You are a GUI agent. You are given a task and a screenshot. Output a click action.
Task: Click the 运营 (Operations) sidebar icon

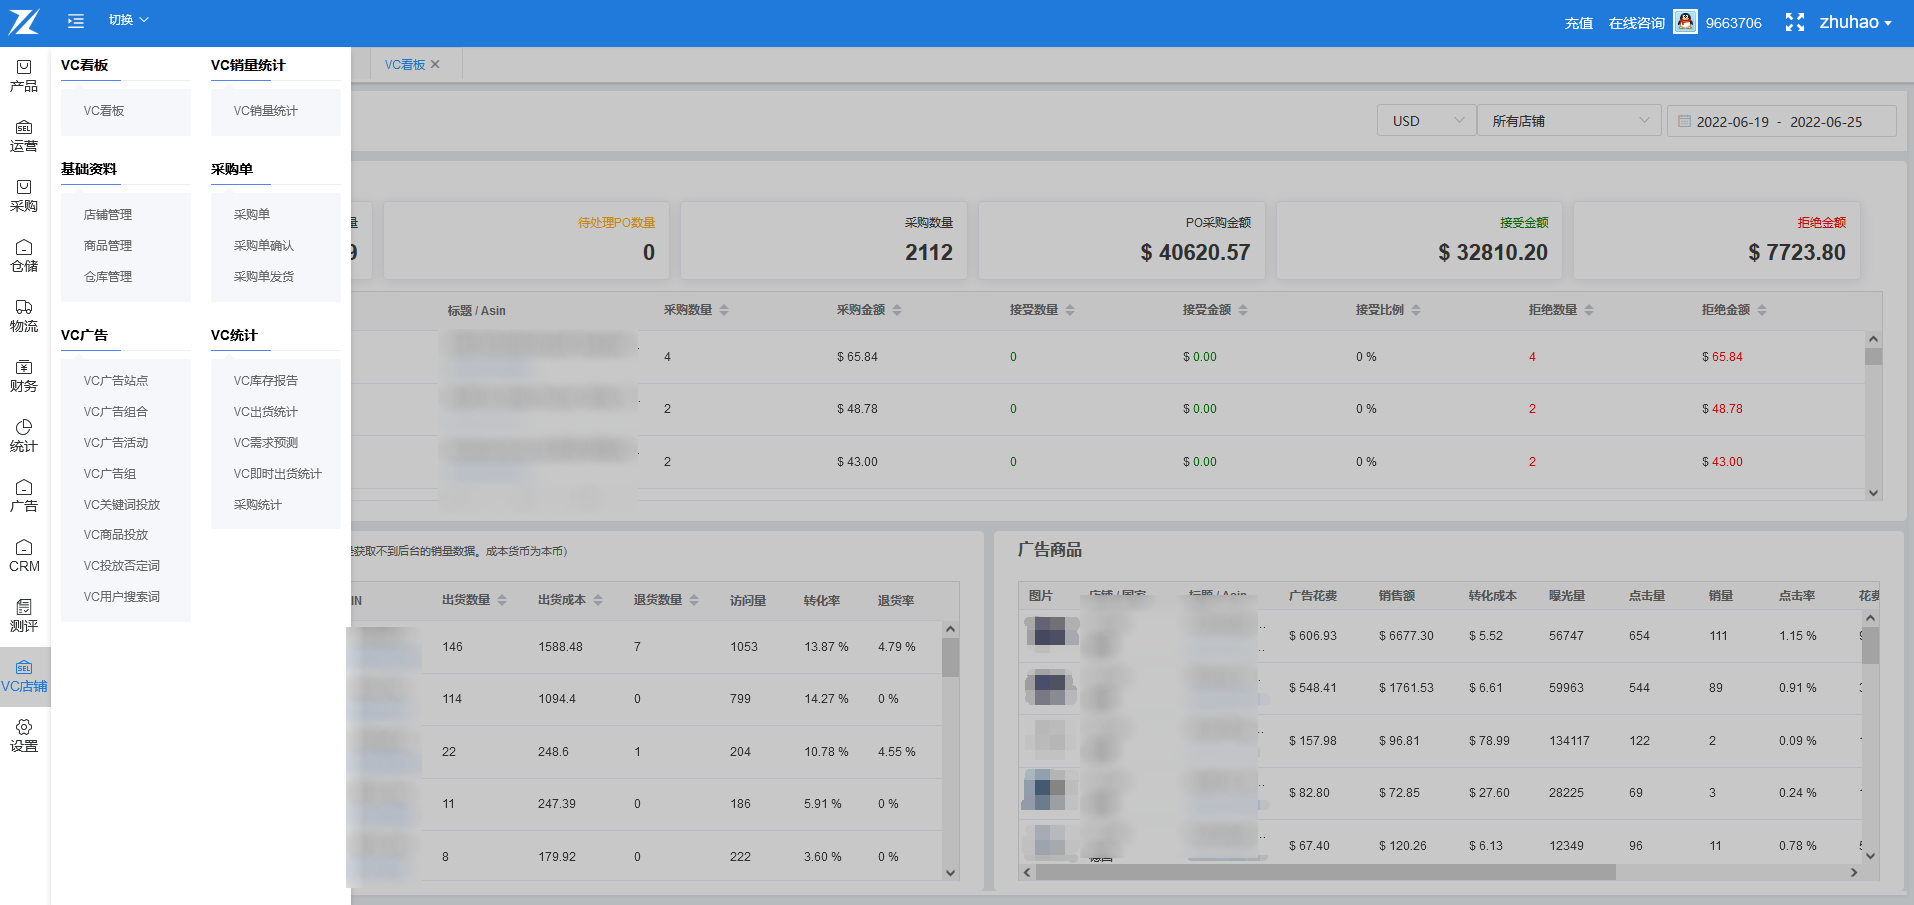click(x=24, y=136)
